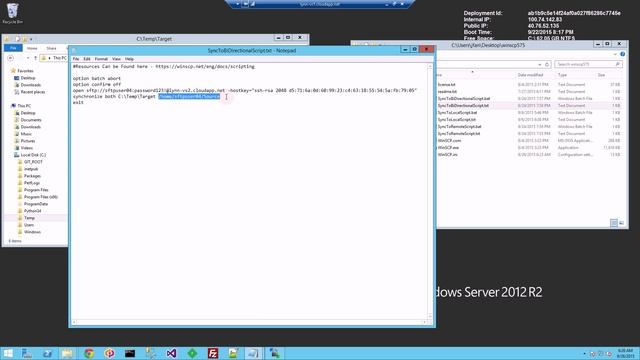Open Explorer help icon in winscp575 window
The image size is (640, 360).
pyautogui.click(x=622, y=54)
